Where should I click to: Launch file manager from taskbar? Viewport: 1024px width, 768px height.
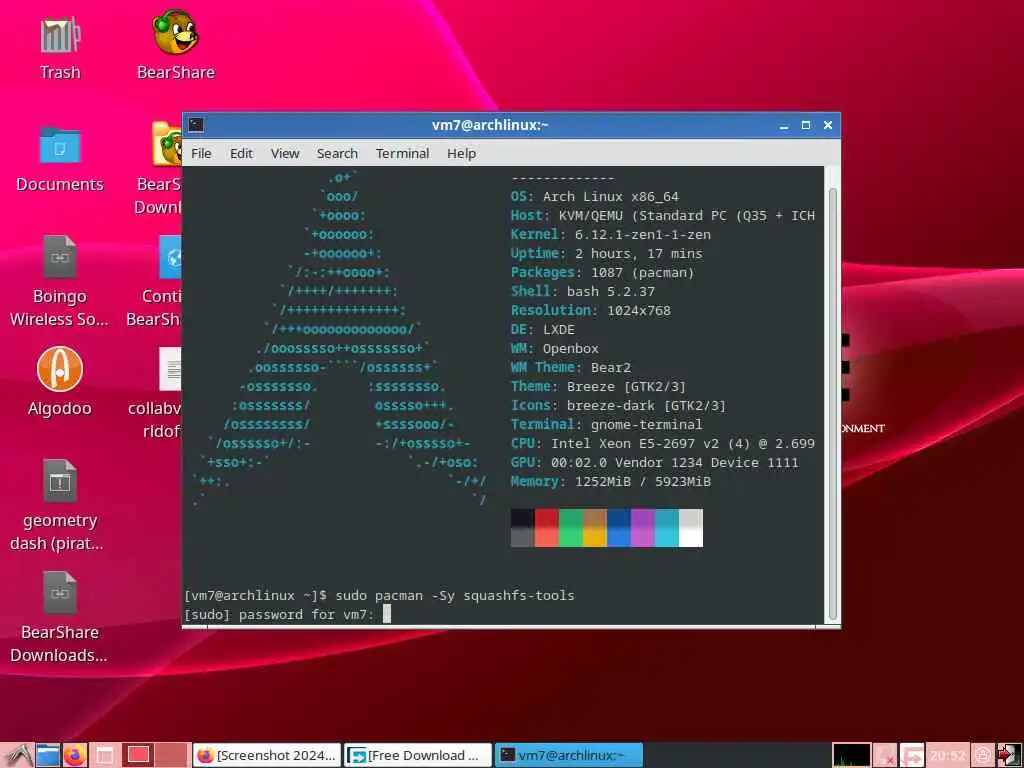[x=48, y=755]
